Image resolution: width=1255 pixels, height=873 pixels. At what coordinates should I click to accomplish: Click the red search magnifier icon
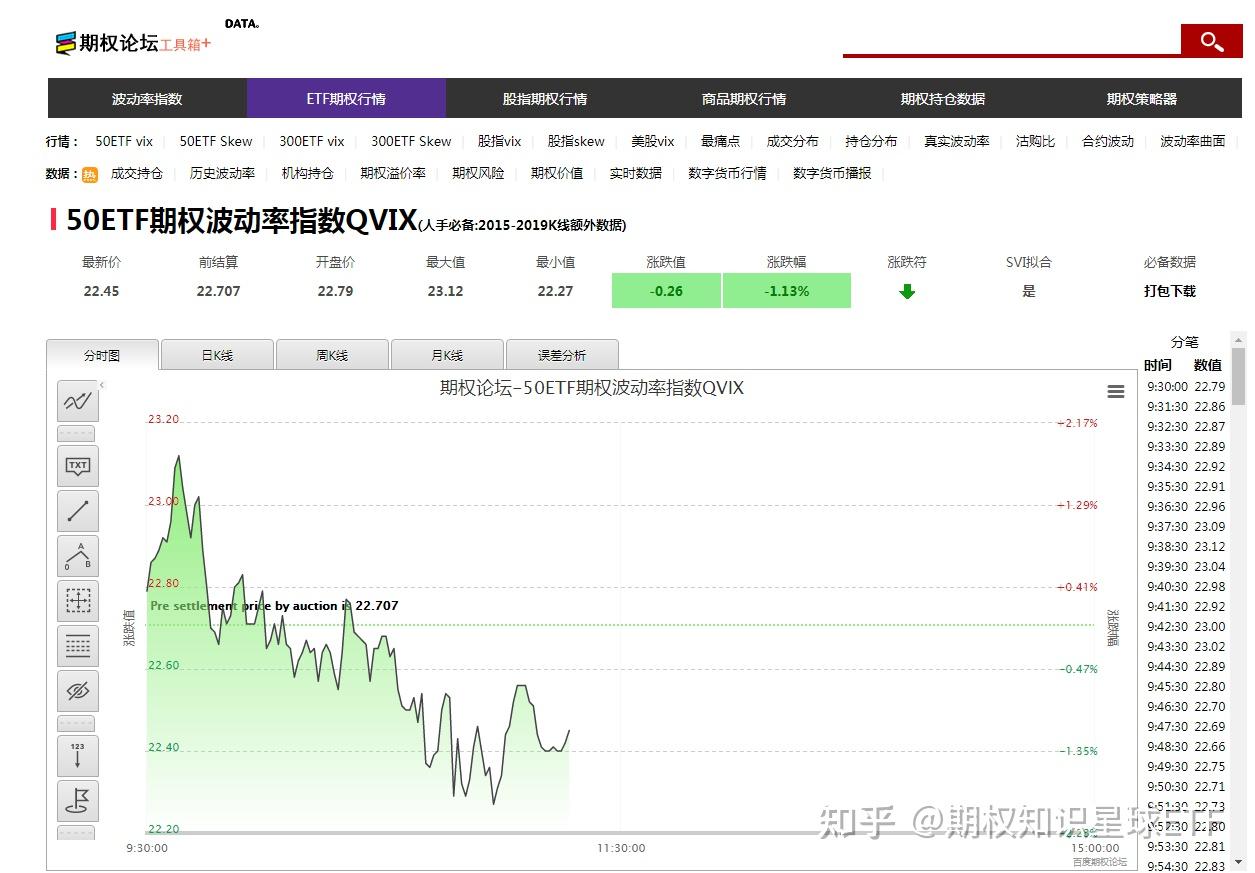click(x=1211, y=41)
